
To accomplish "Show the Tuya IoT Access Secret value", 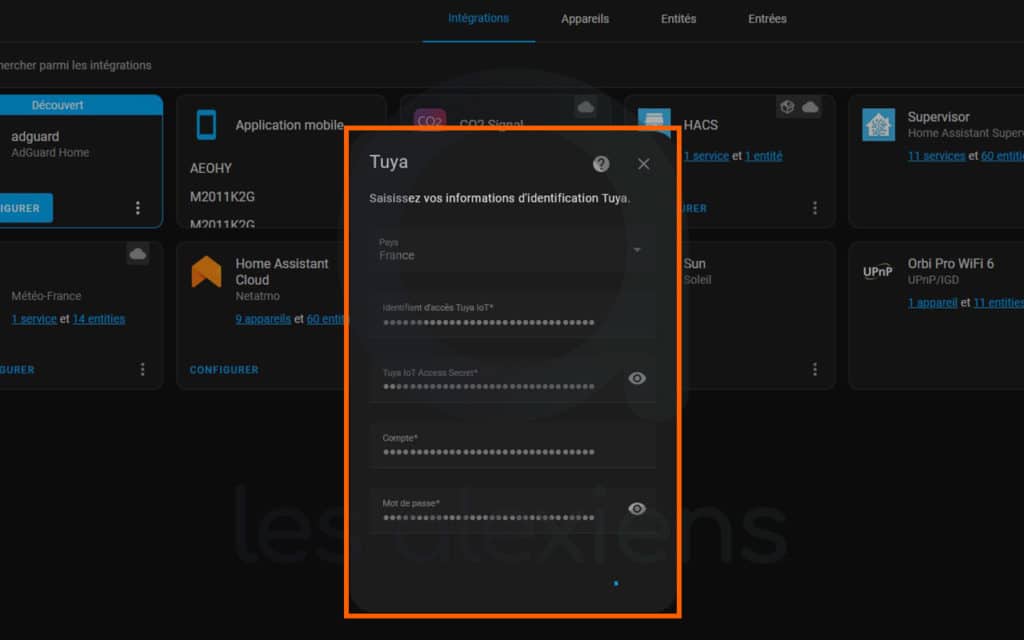I will [x=637, y=378].
